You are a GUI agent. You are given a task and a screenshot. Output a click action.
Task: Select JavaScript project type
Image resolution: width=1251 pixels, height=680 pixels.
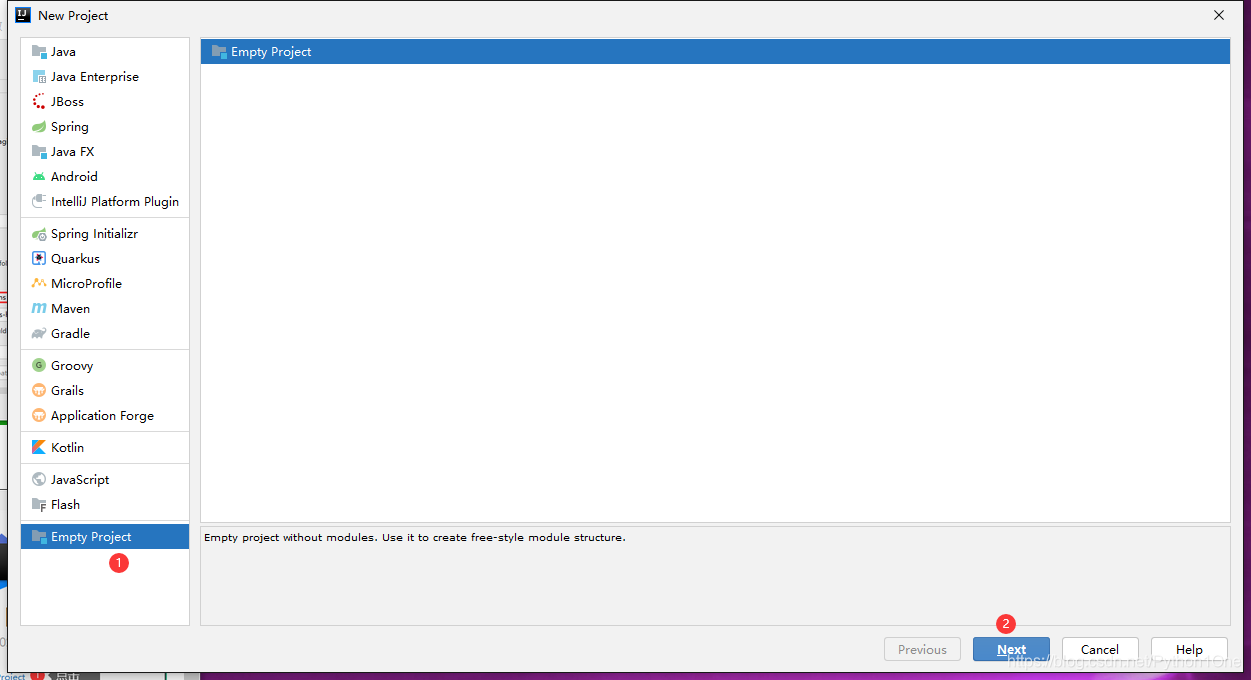(x=105, y=480)
